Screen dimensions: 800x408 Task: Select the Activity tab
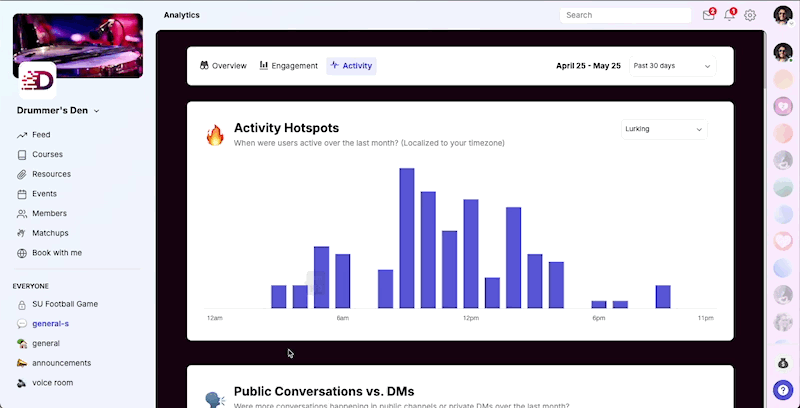[351, 66]
